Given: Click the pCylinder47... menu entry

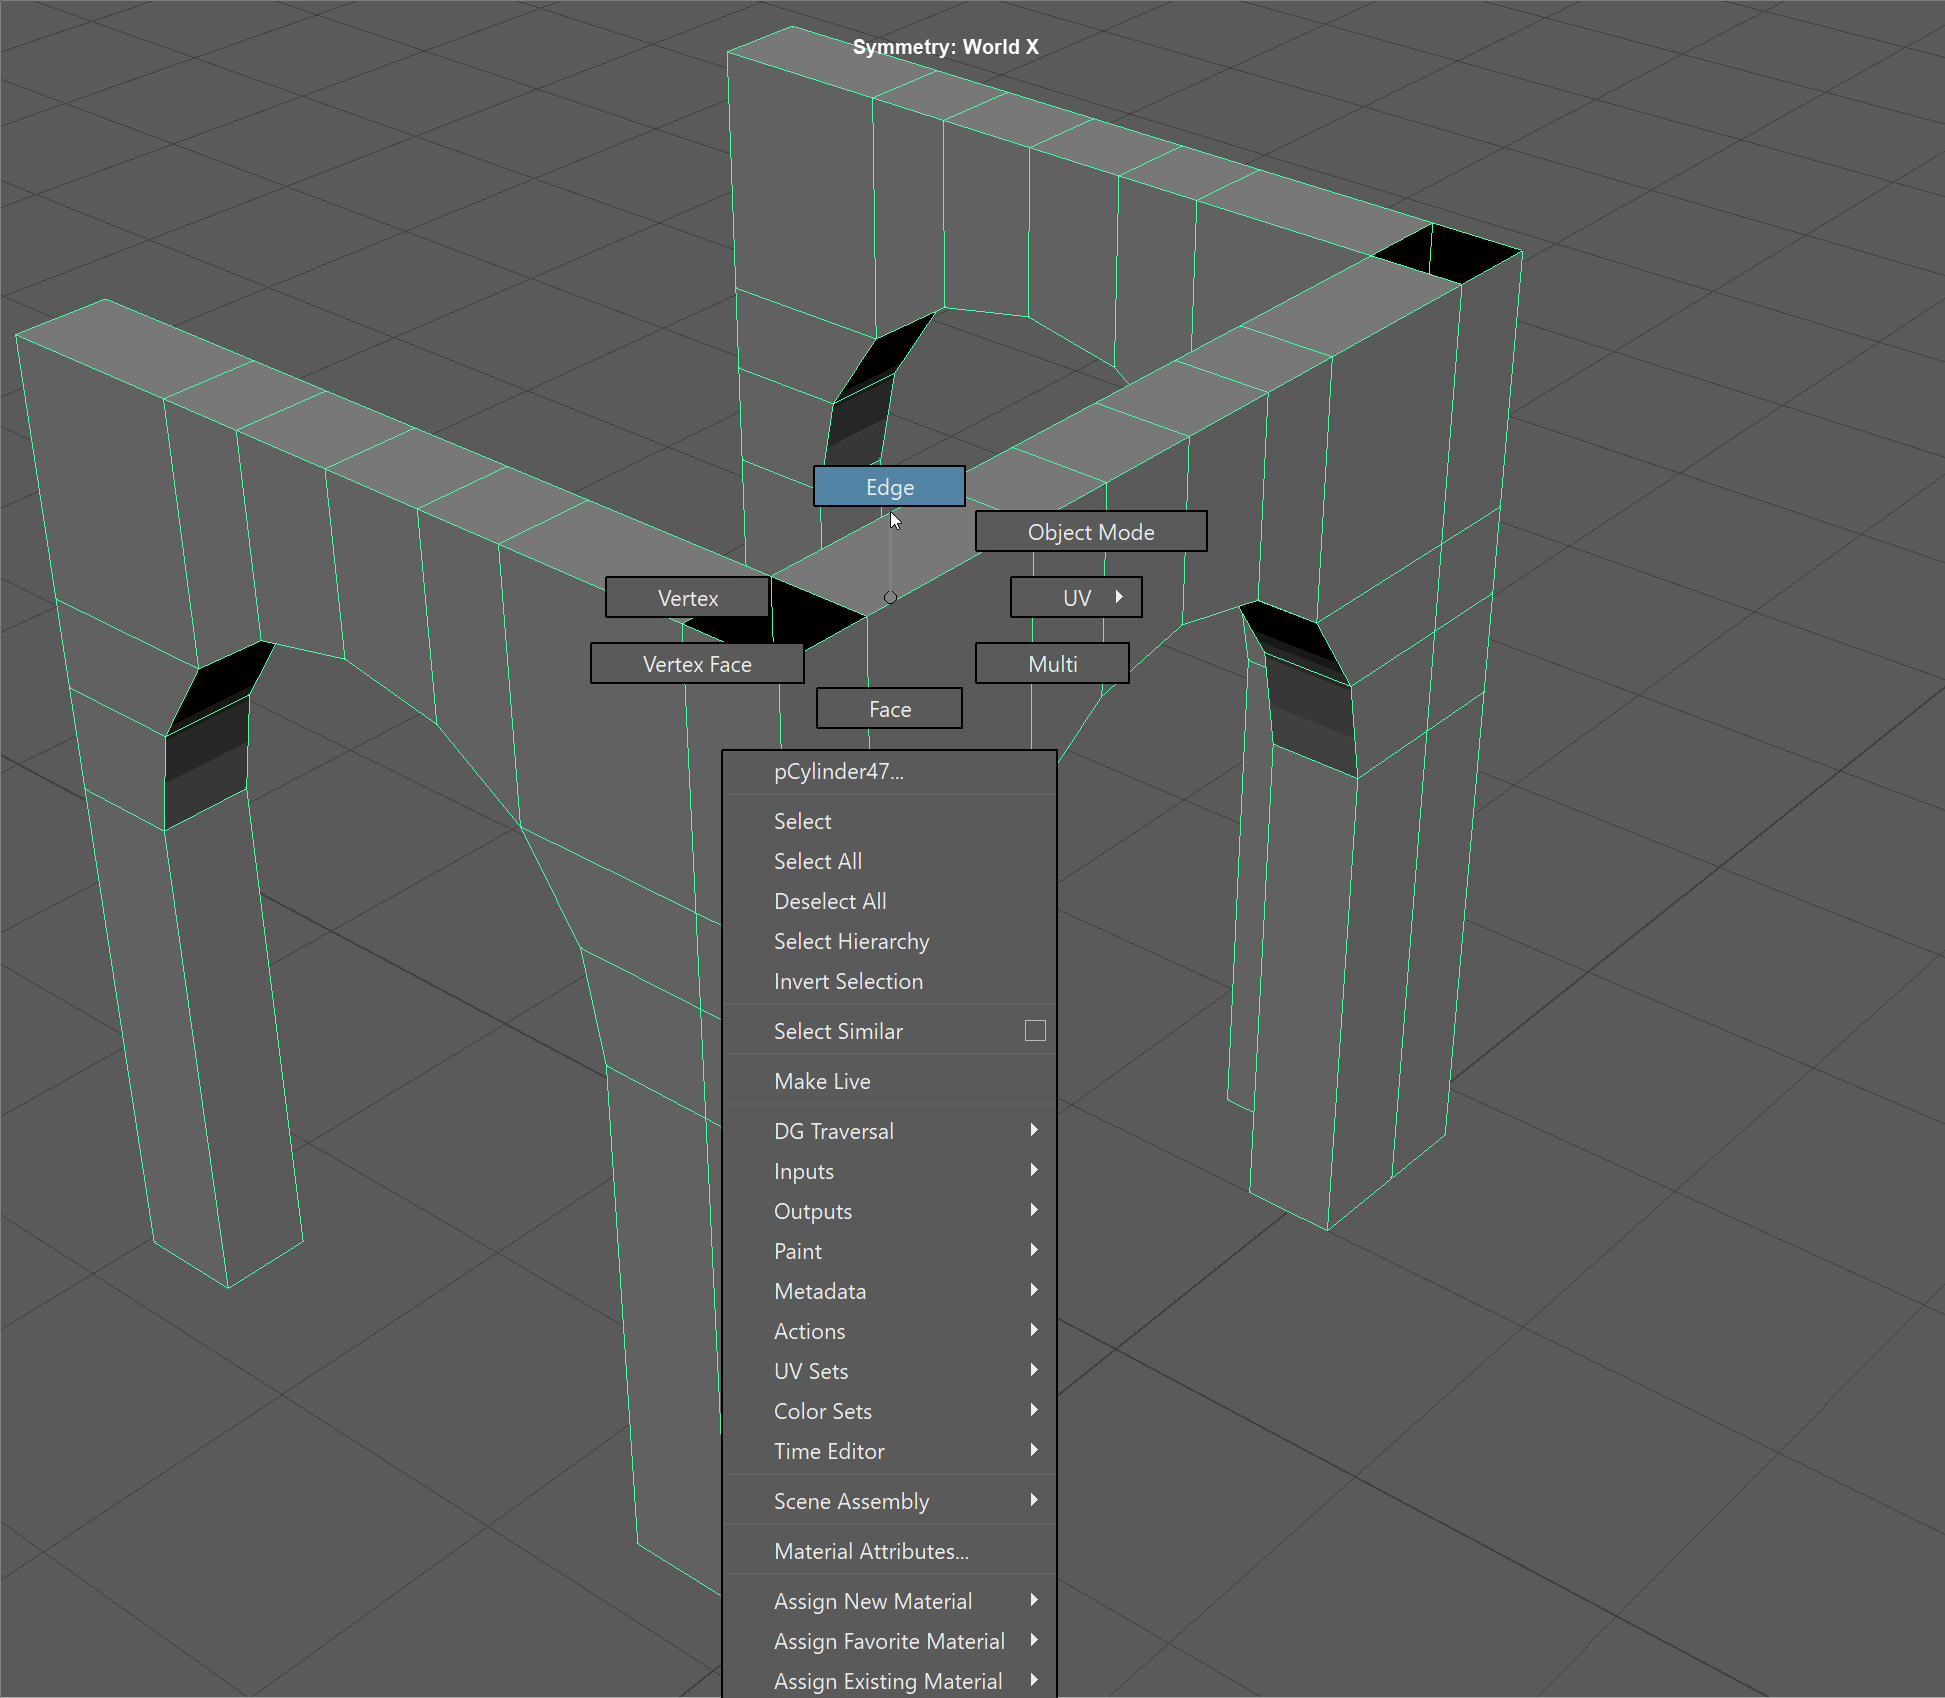Looking at the screenshot, I should pyautogui.click(x=838, y=772).
